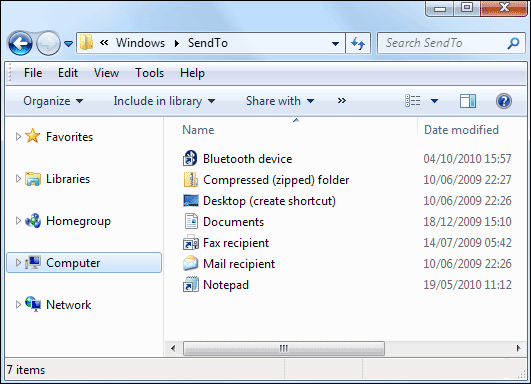
Task: Select Libraries in navigation pane
Action: point(68,179)
